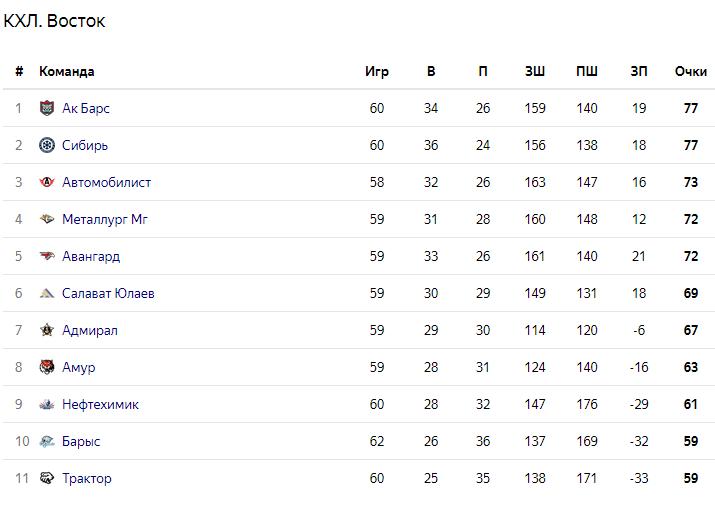Go to the Нефтехимик team link
715x513 pixels.
click(x=100, y=404)
